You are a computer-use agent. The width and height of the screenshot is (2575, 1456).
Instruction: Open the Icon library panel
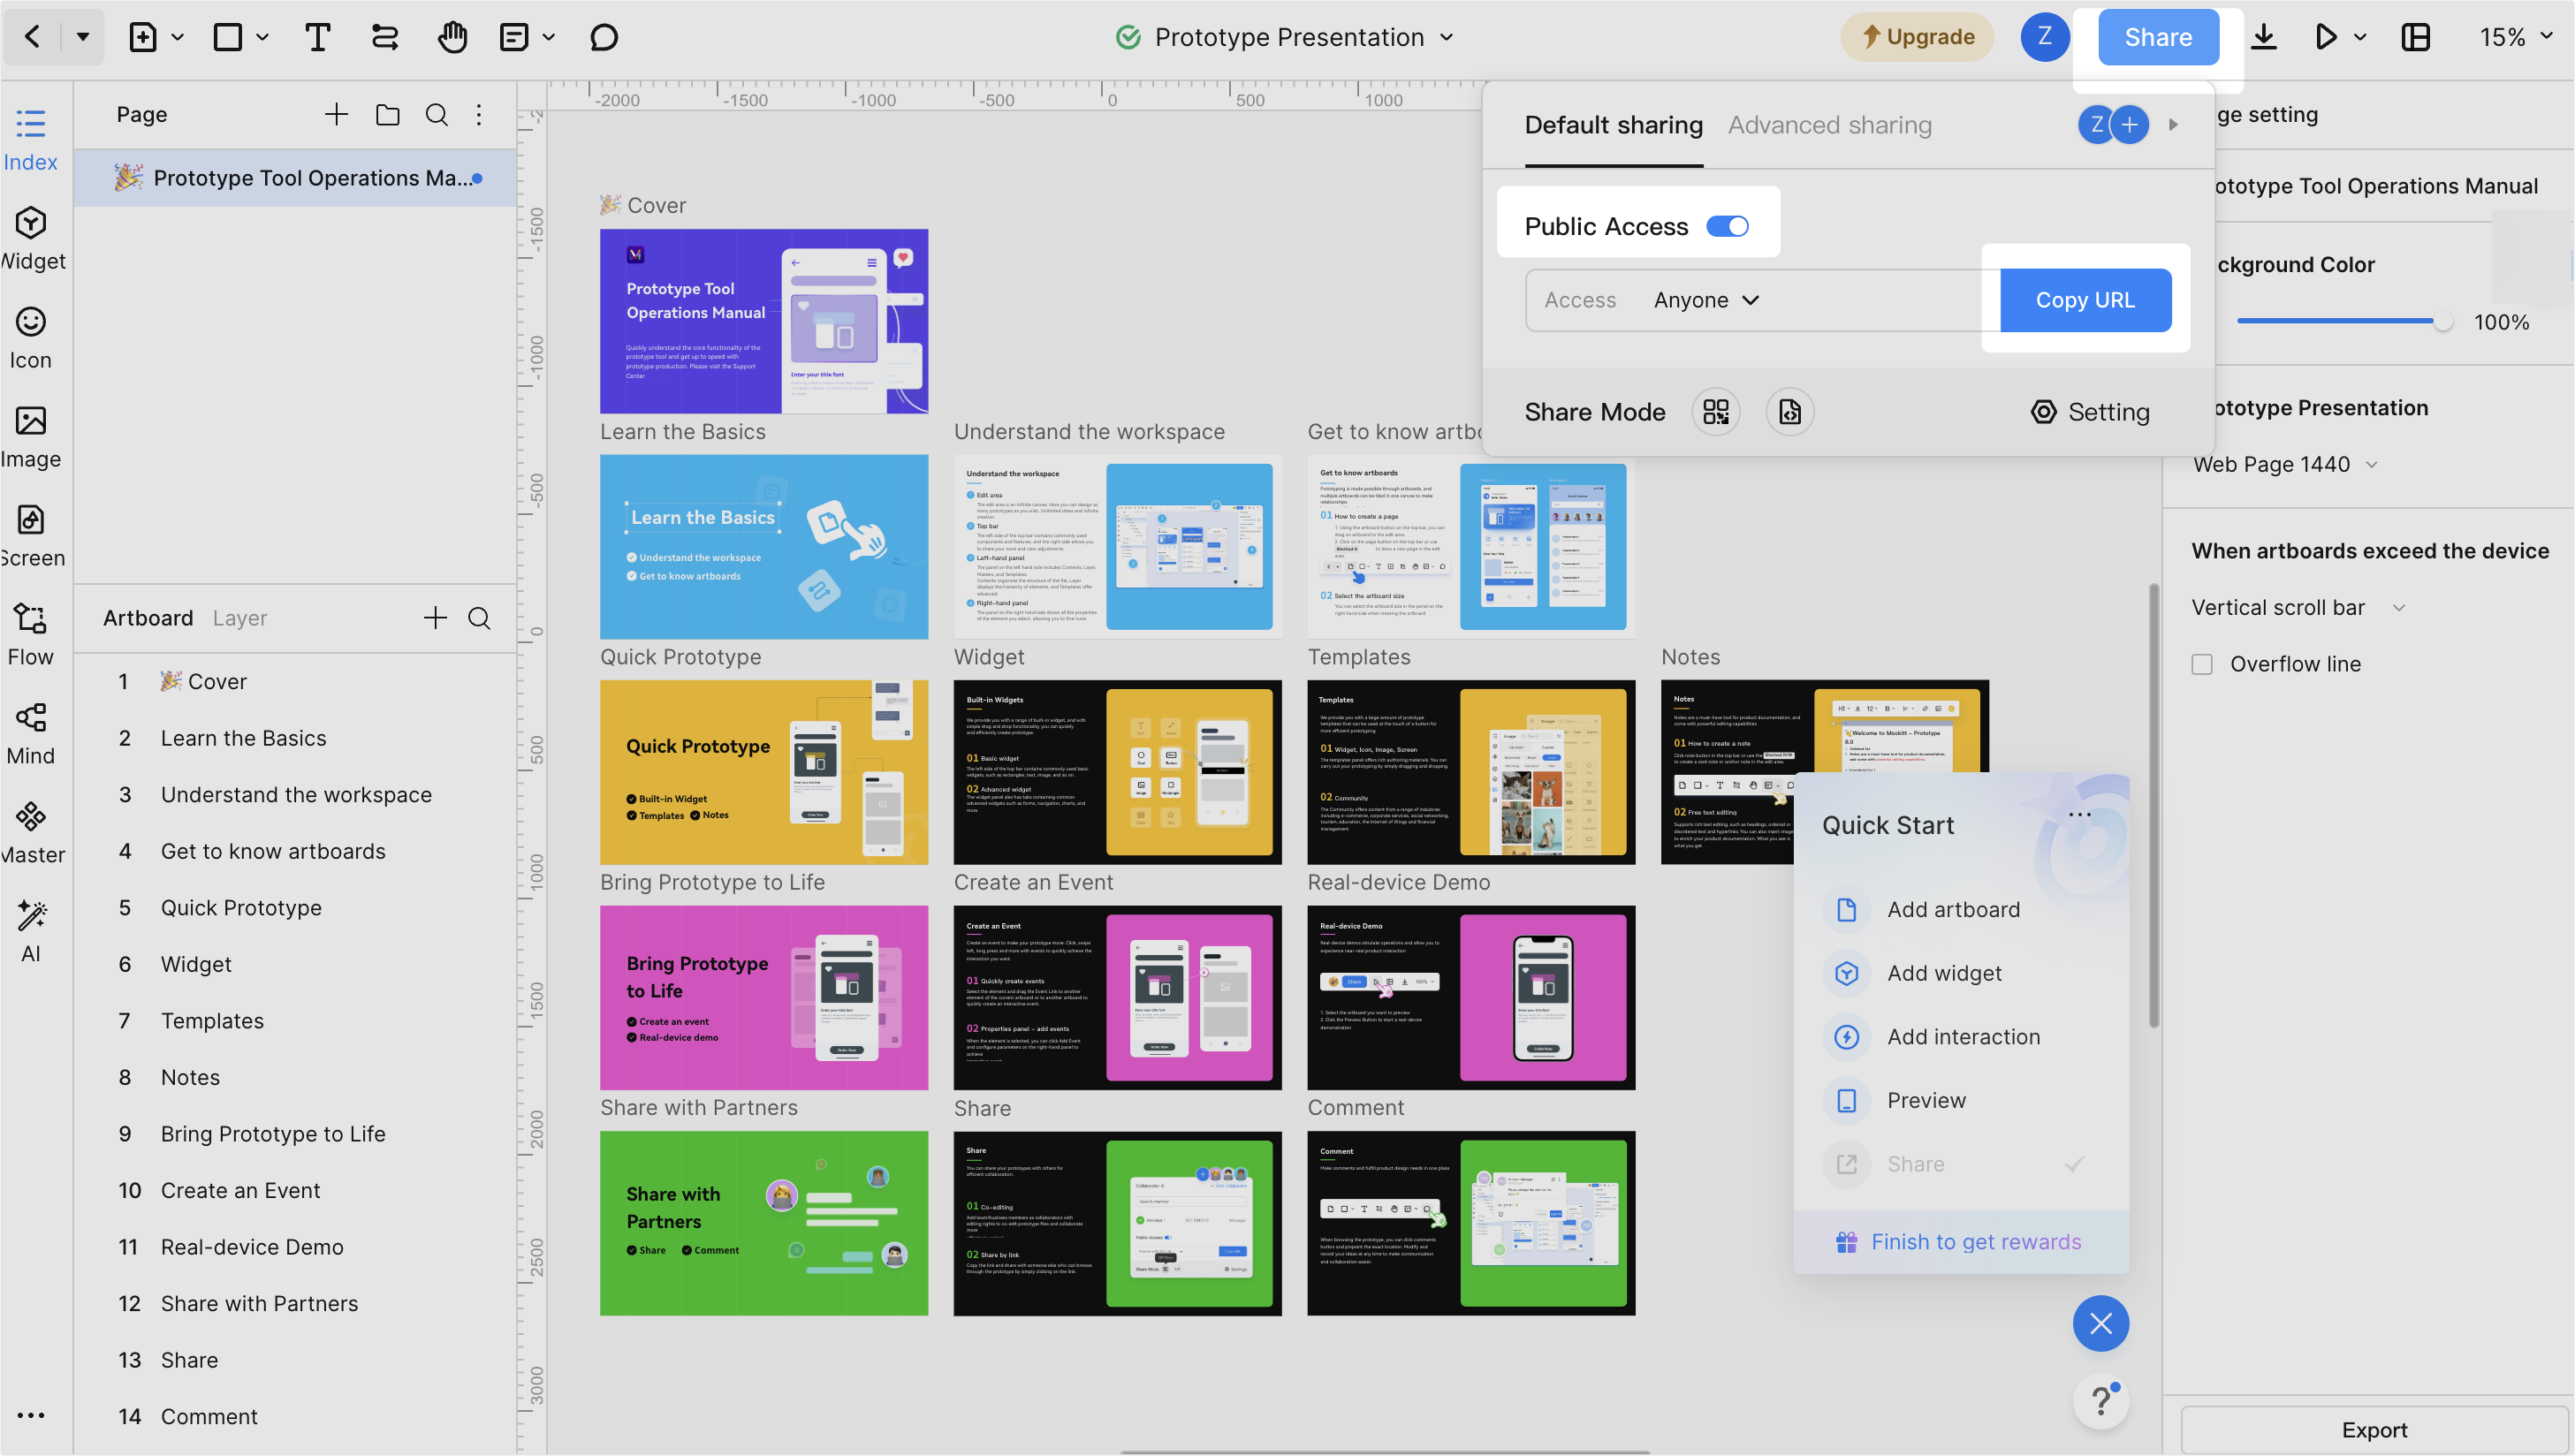31,337
